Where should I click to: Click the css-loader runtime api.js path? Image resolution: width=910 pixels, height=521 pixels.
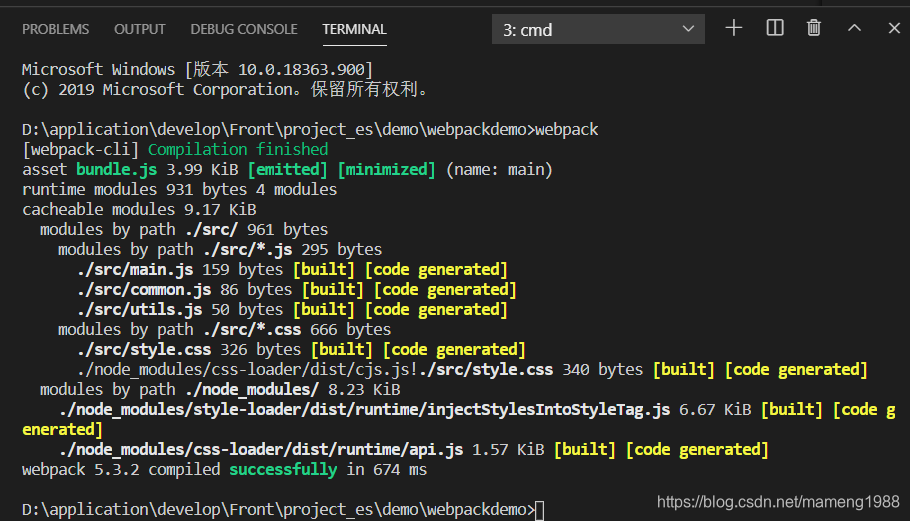point(261,450)
